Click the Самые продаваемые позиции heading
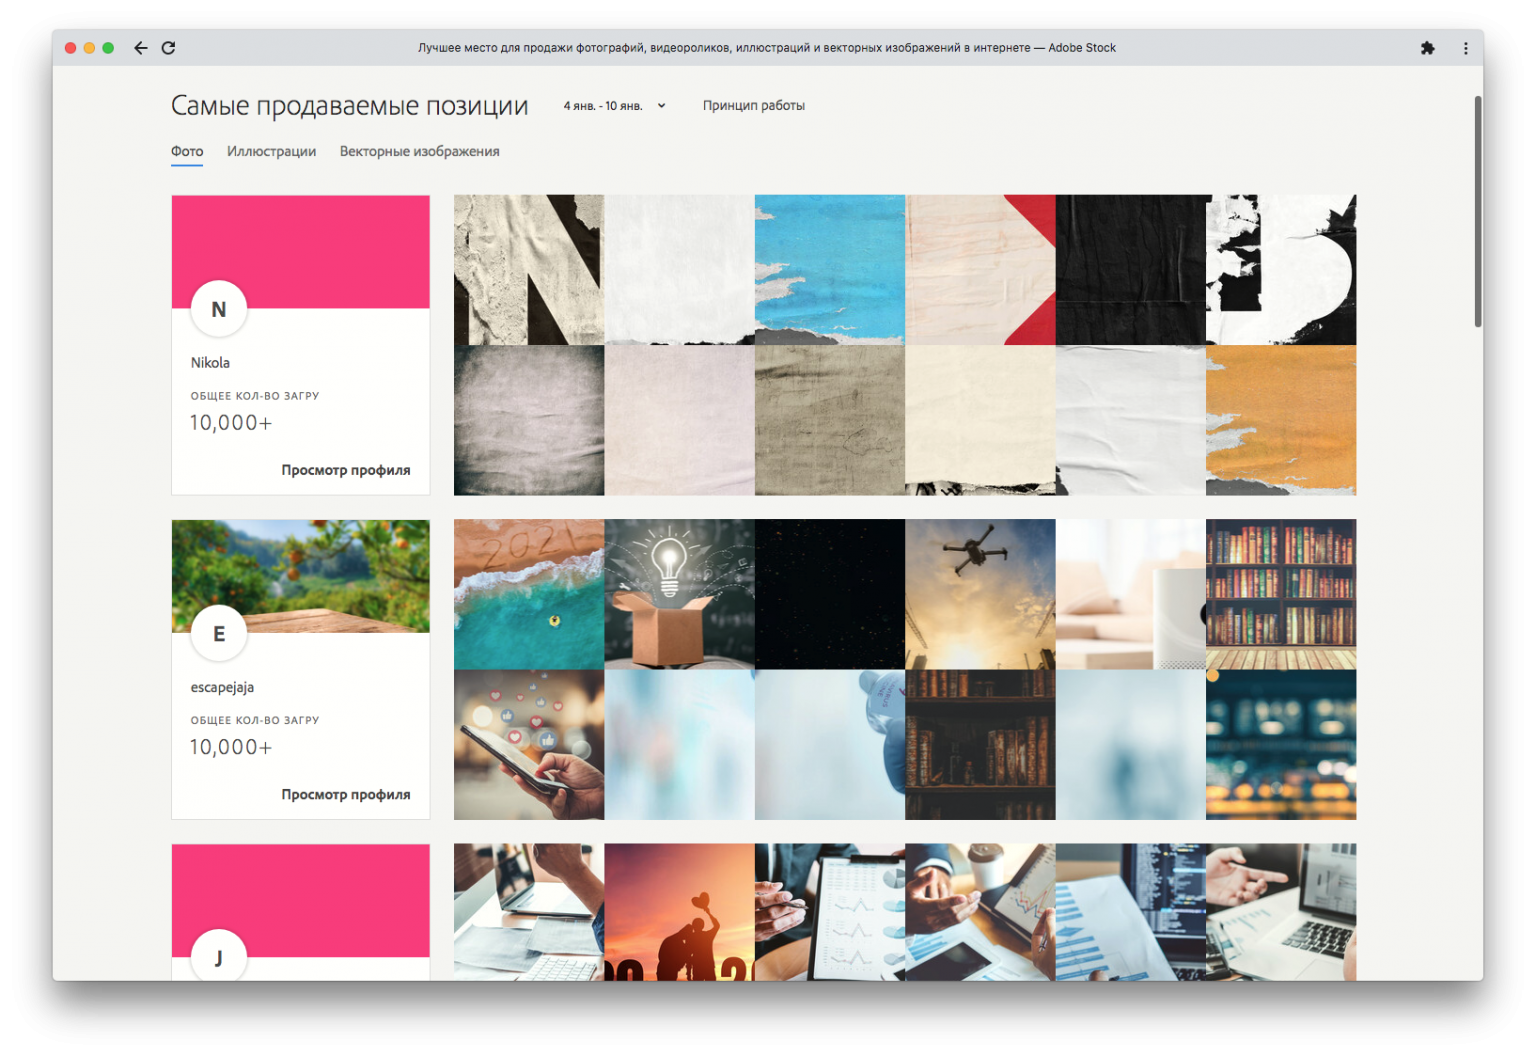The width and height of the screenshot is (1536, 1056). 349,106
